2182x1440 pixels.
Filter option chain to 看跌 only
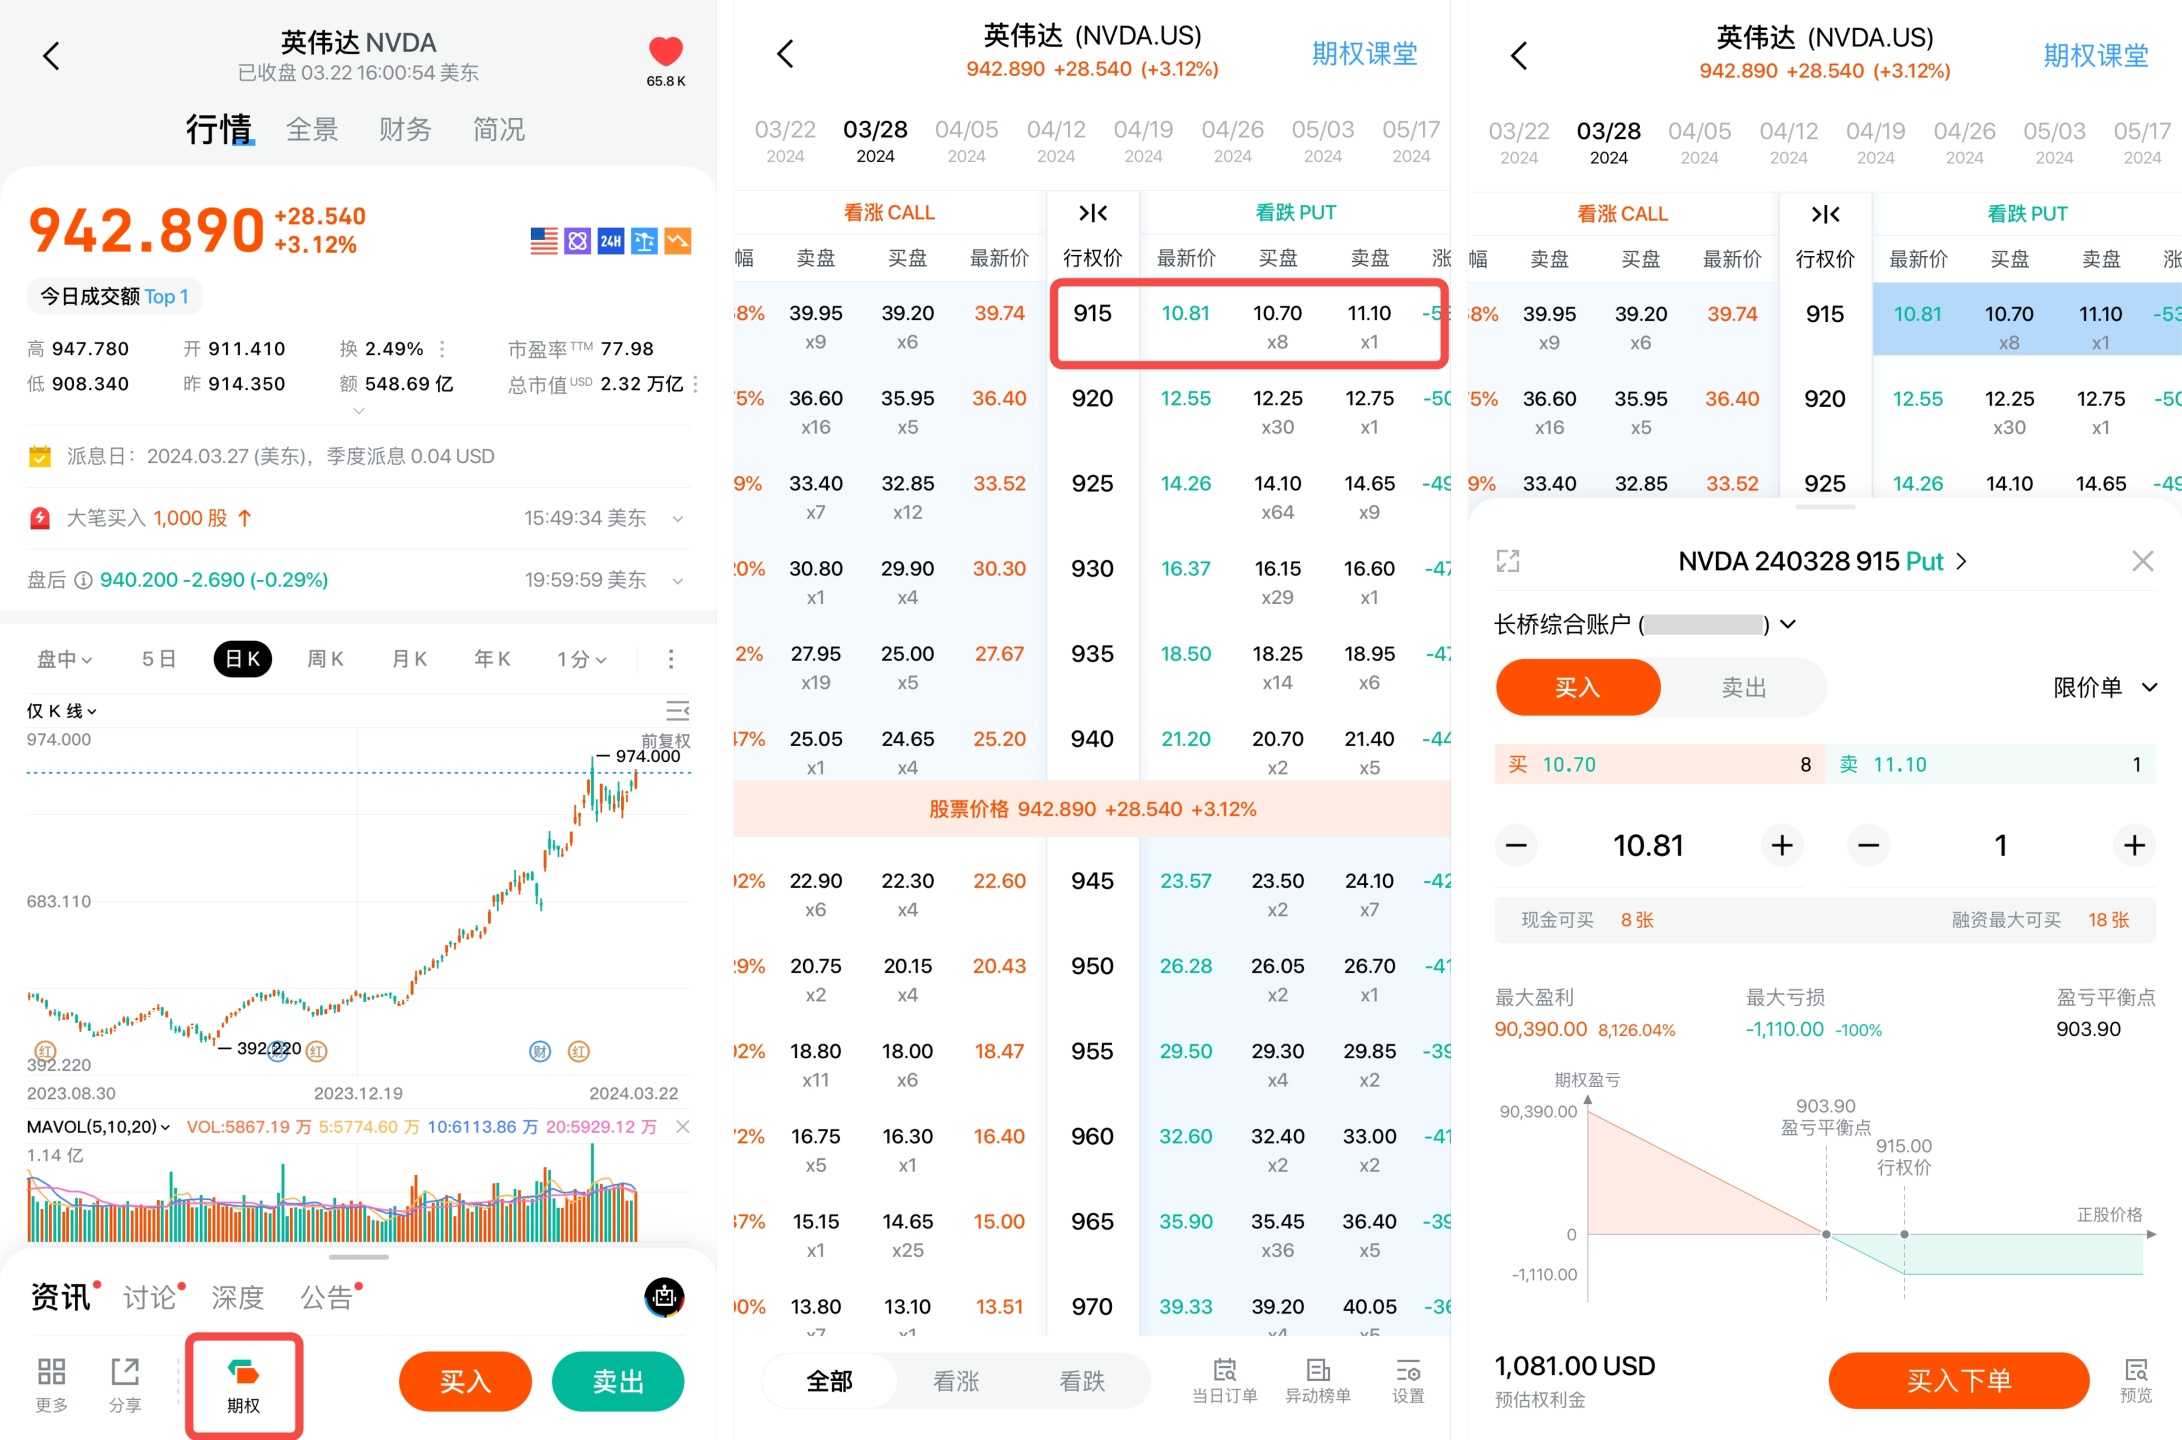pos(1081,1381)
